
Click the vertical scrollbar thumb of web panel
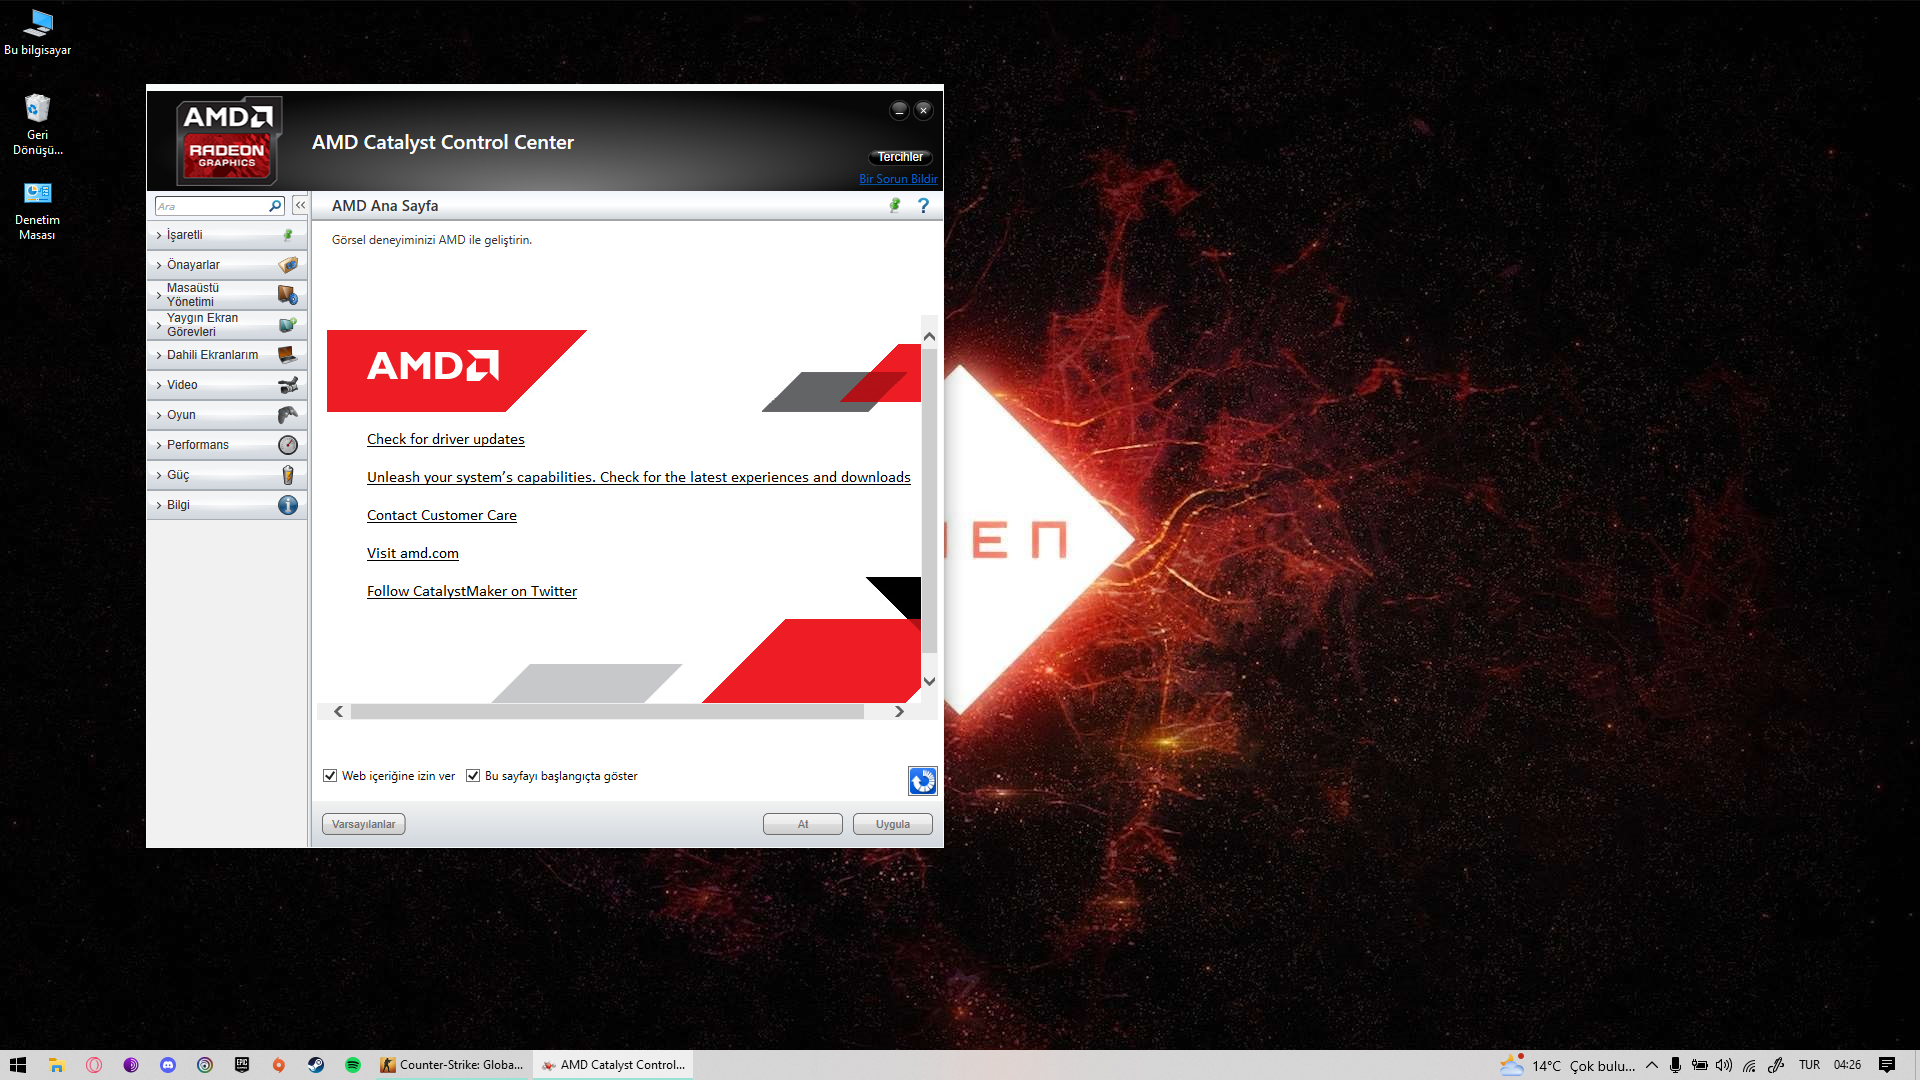click(x=929, y=500)
